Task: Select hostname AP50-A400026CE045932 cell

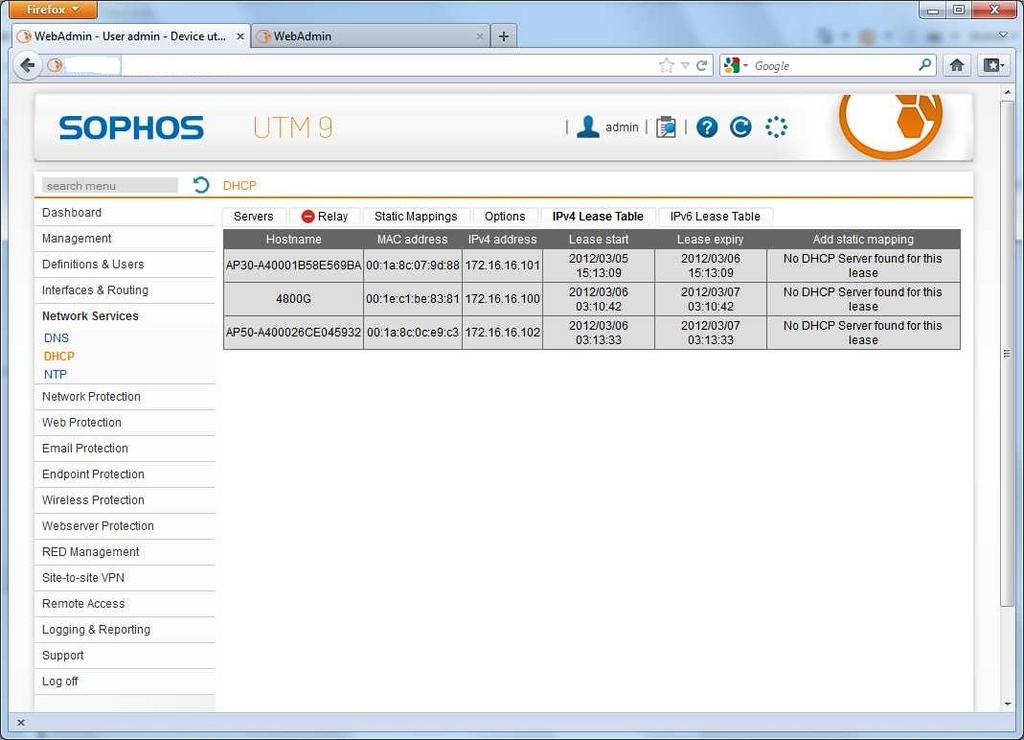Action: pos(293,332)
